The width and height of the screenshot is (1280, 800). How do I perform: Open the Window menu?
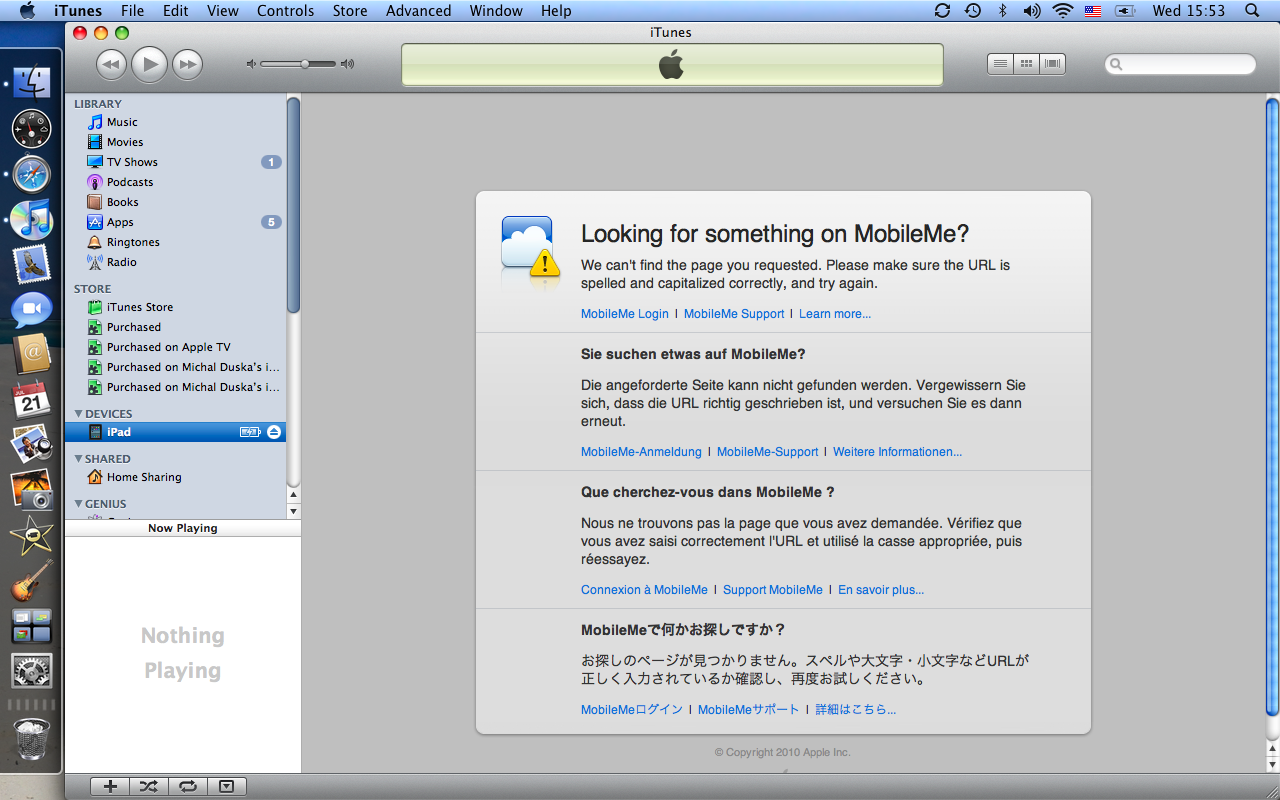tap(496, 11)
